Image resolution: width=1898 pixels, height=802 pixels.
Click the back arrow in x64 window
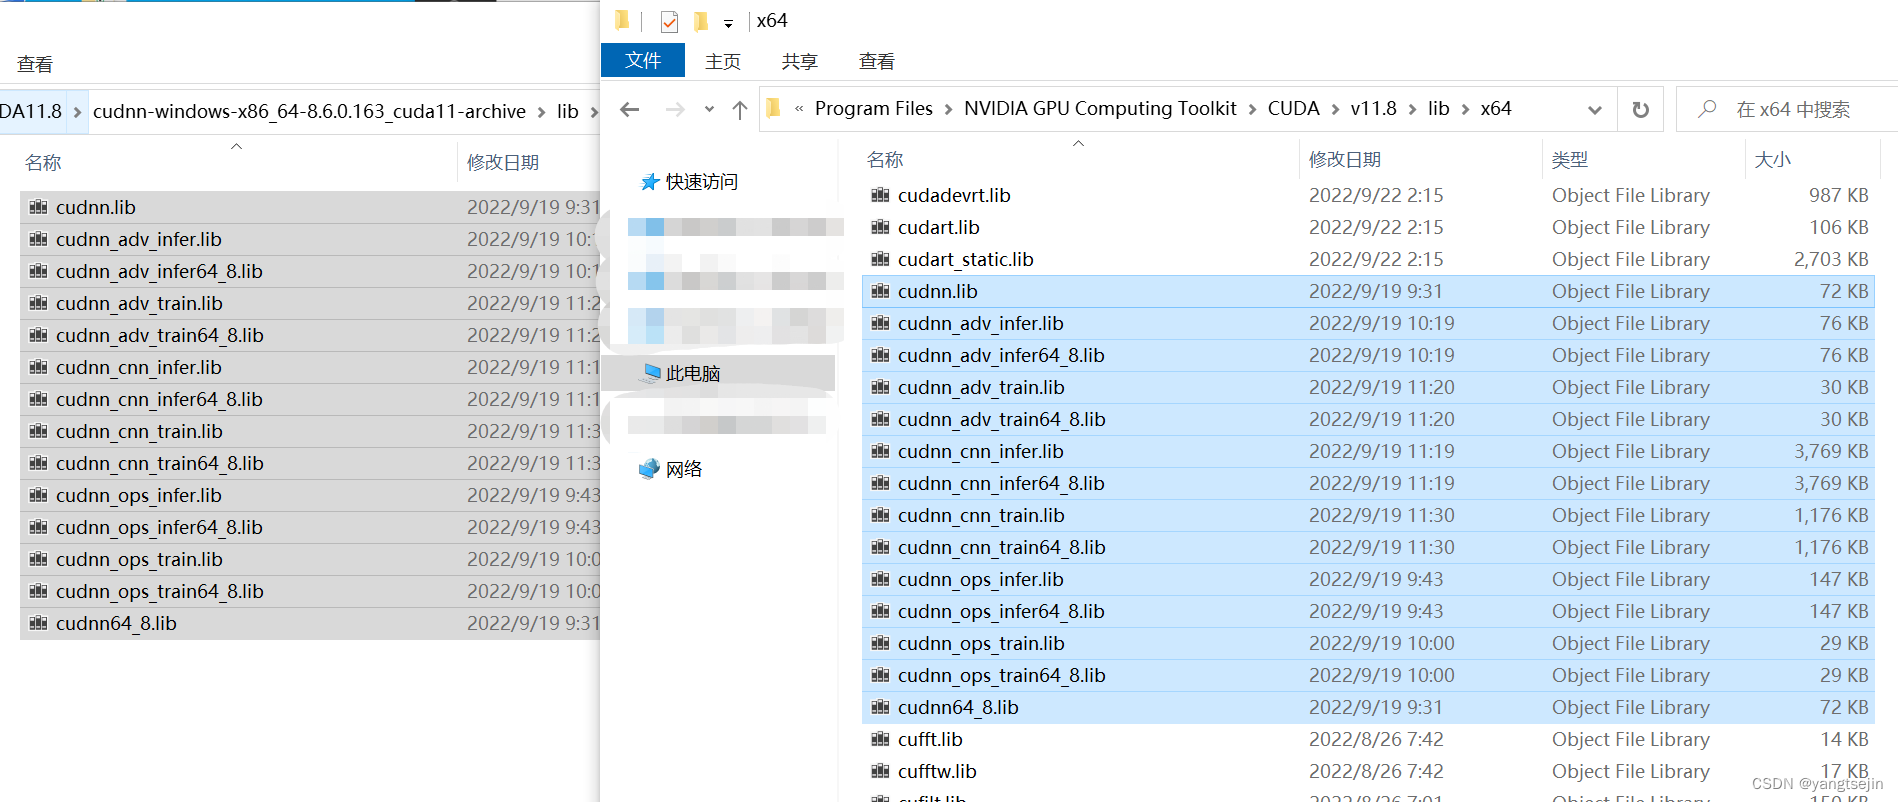pyautogui.click(x=629, y=109)
